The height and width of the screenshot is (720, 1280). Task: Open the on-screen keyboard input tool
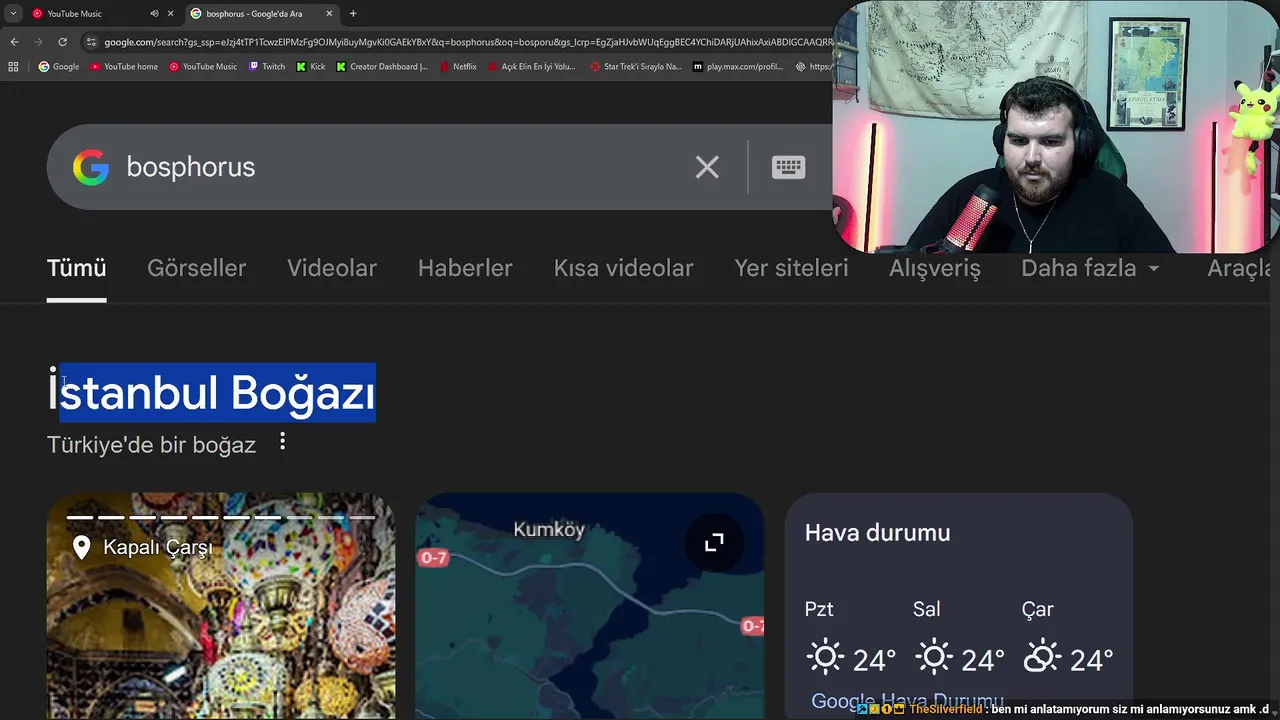pos(788,167)
